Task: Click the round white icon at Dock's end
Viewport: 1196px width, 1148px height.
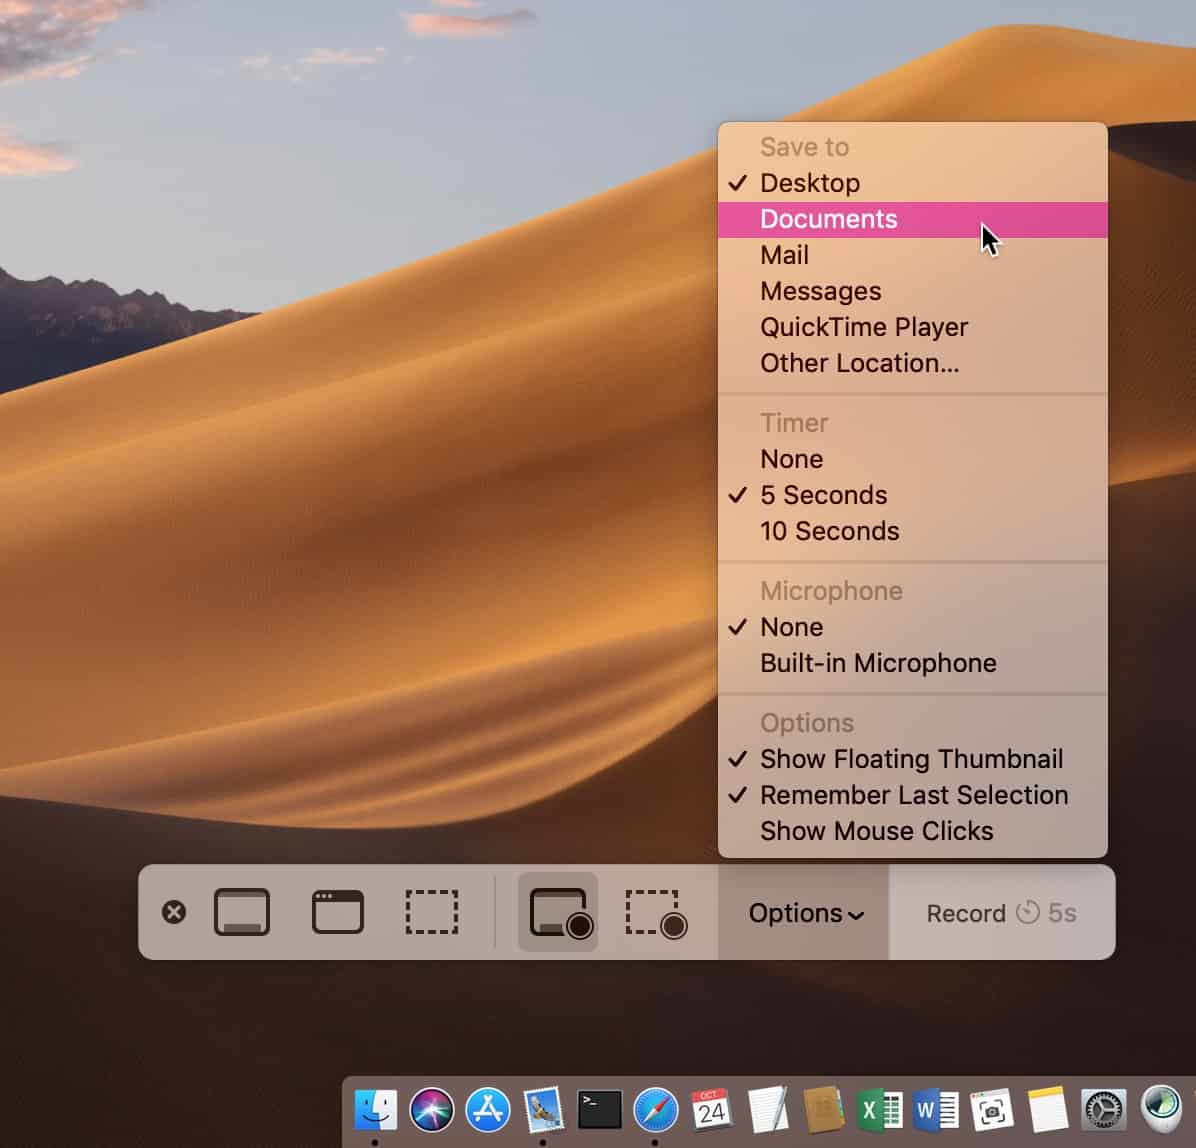Action: 1160,1108
